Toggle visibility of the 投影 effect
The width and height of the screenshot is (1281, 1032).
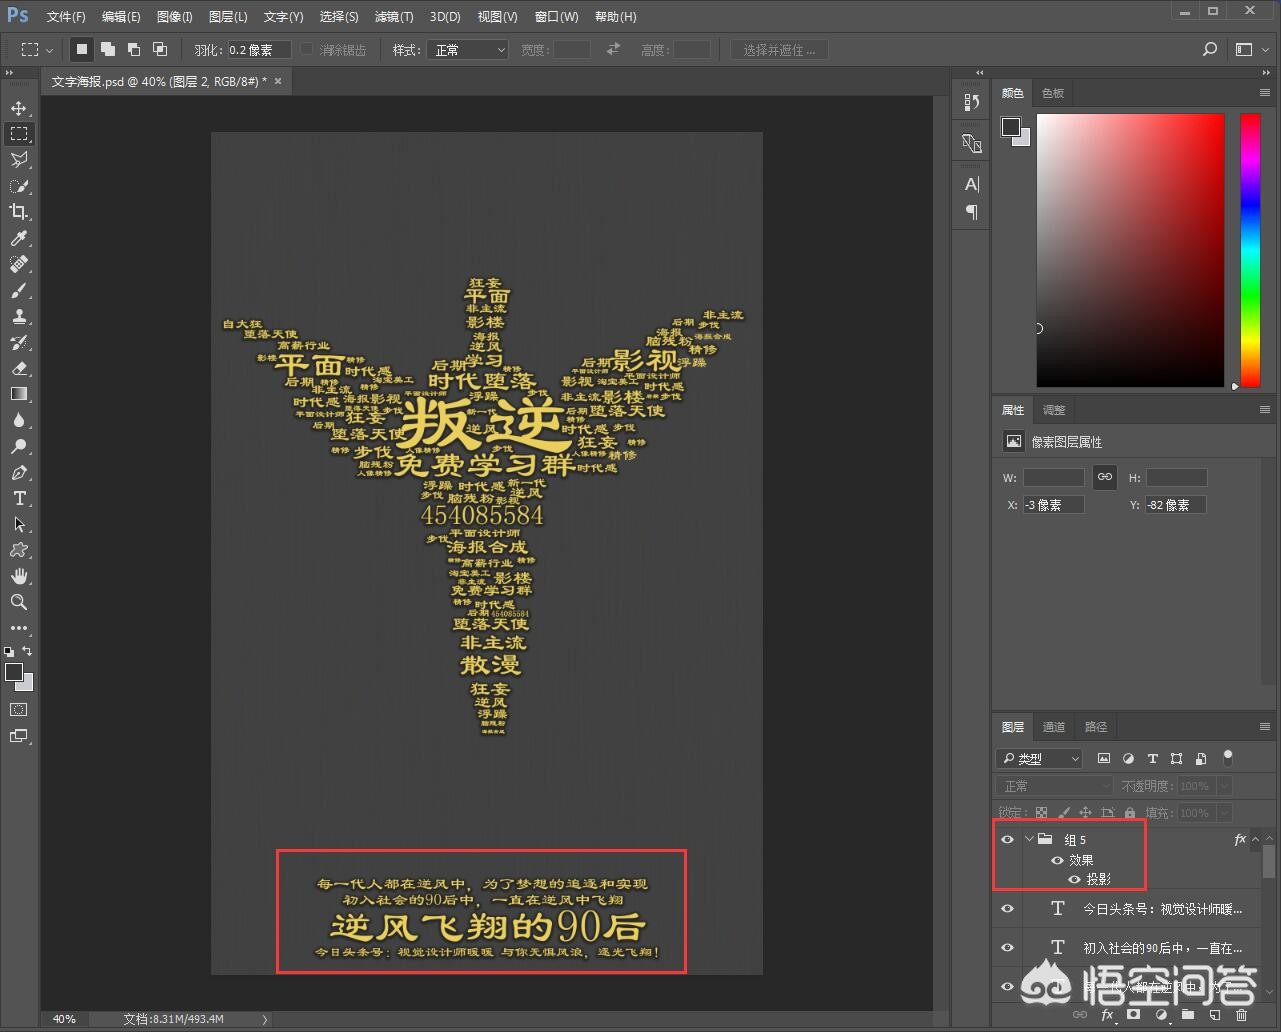point(1074,880)
